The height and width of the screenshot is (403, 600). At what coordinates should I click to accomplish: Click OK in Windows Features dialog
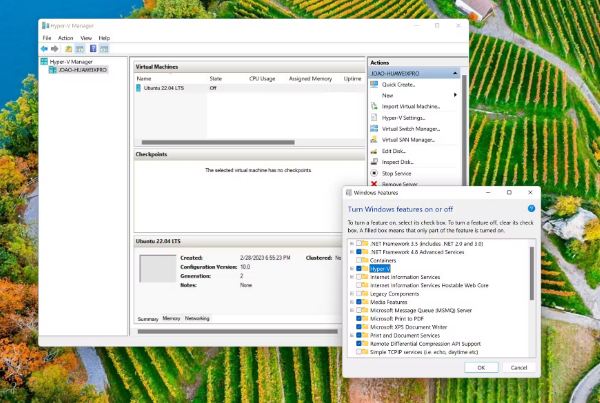point(481,367)
